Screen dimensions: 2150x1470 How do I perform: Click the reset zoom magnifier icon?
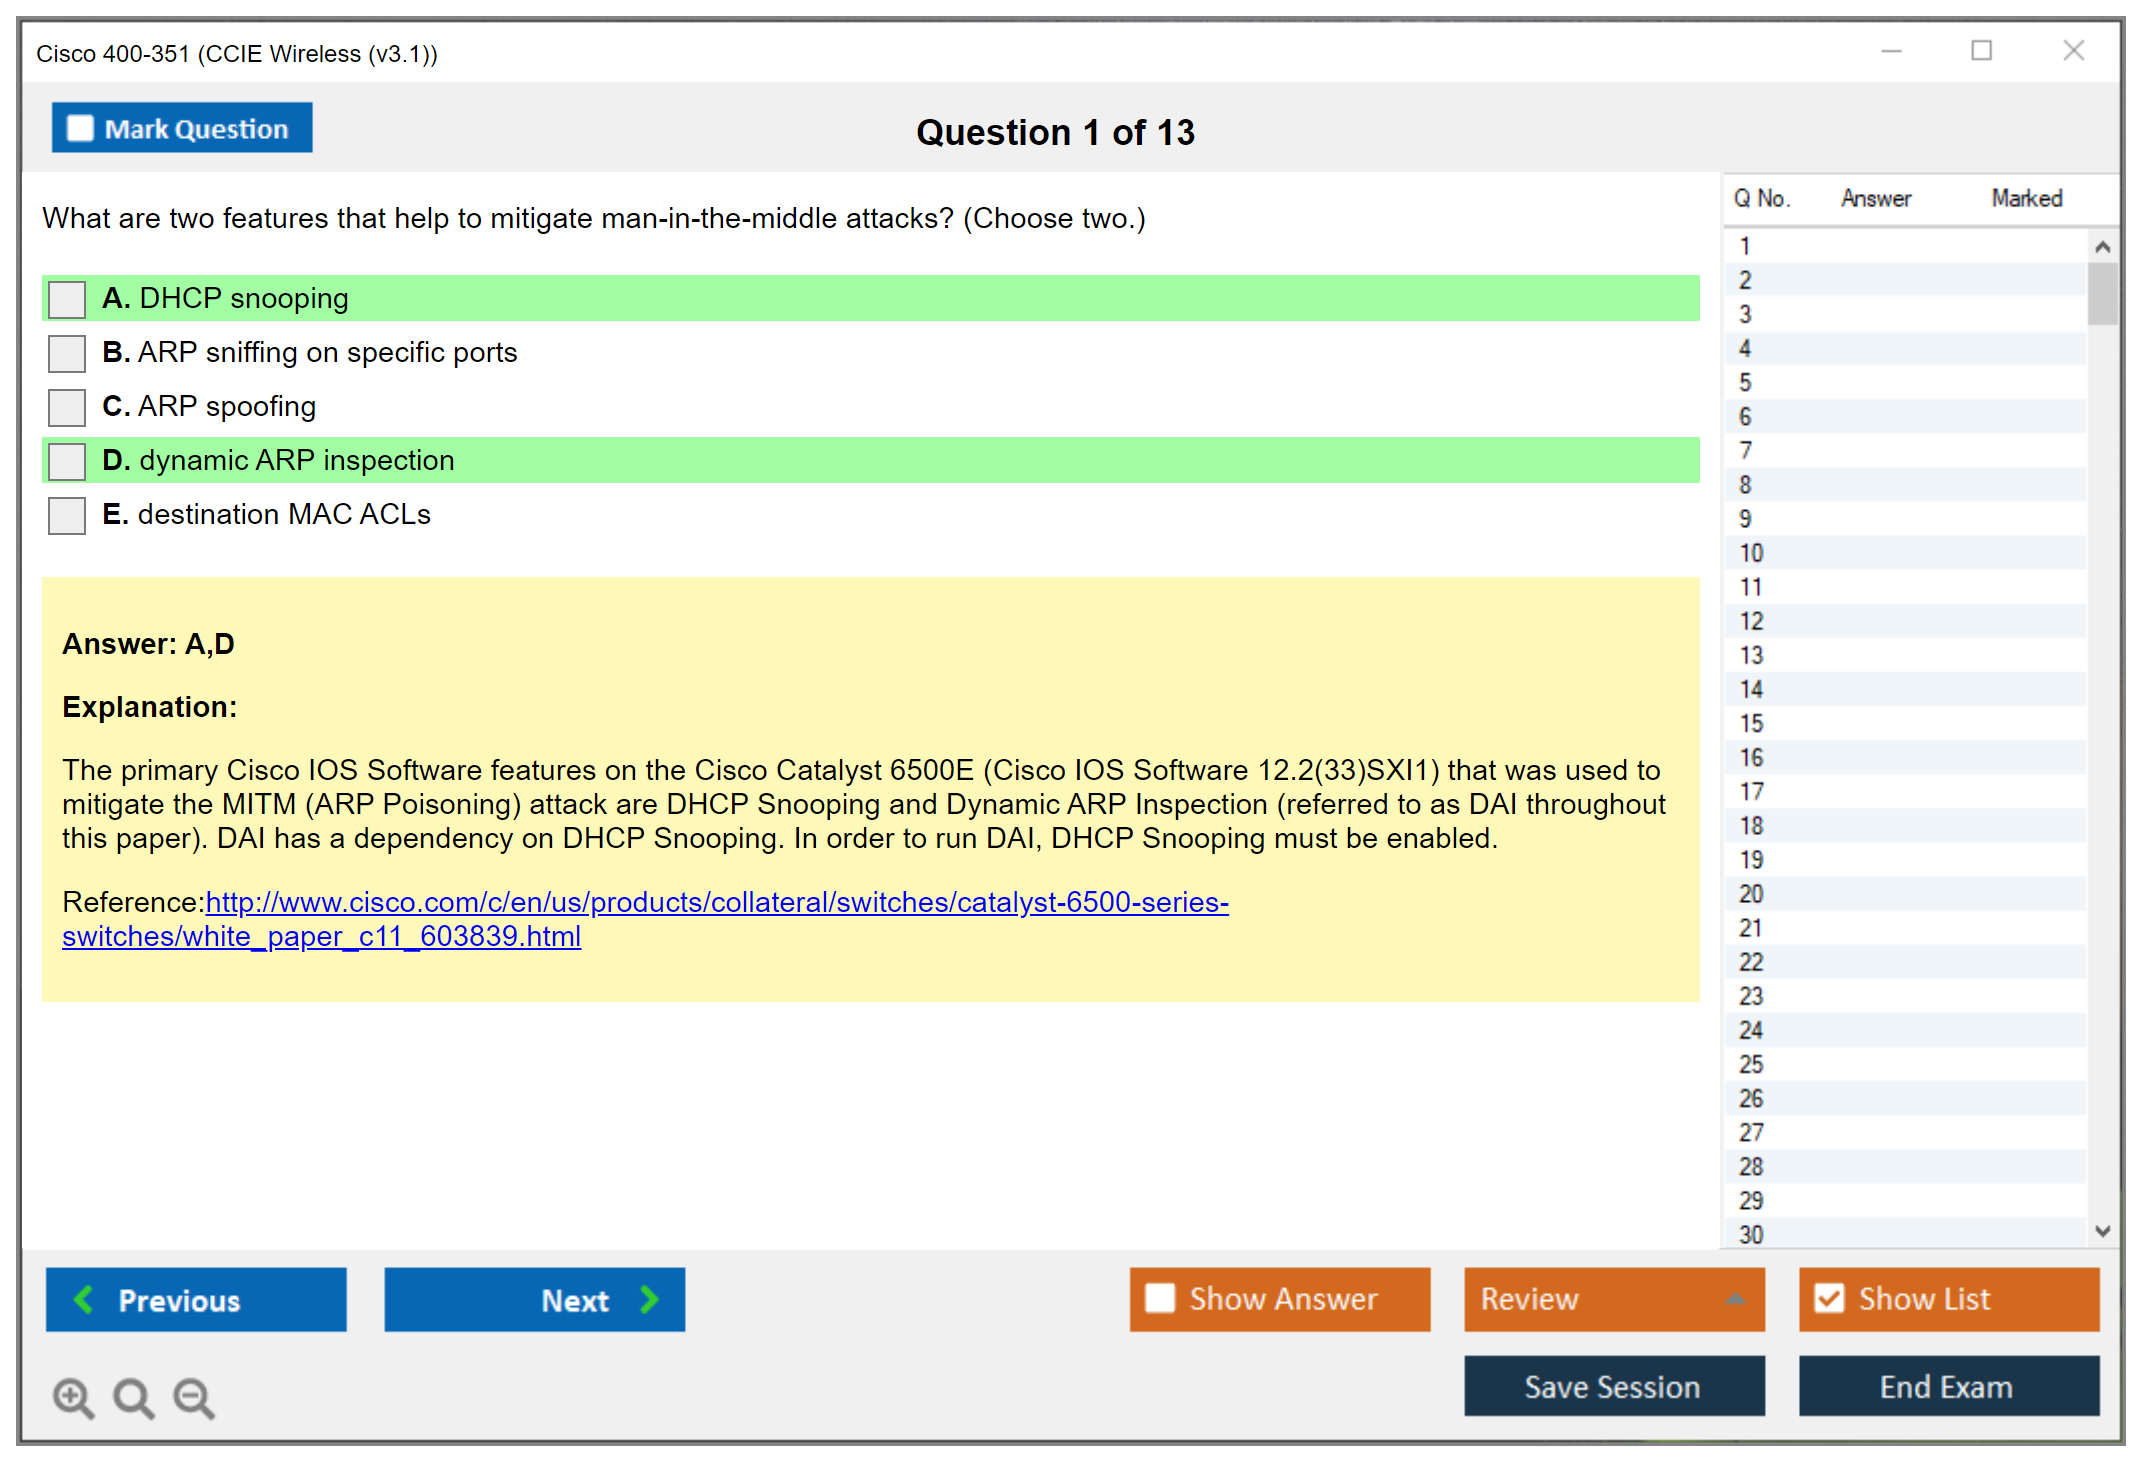click(x=133, y=1397)
